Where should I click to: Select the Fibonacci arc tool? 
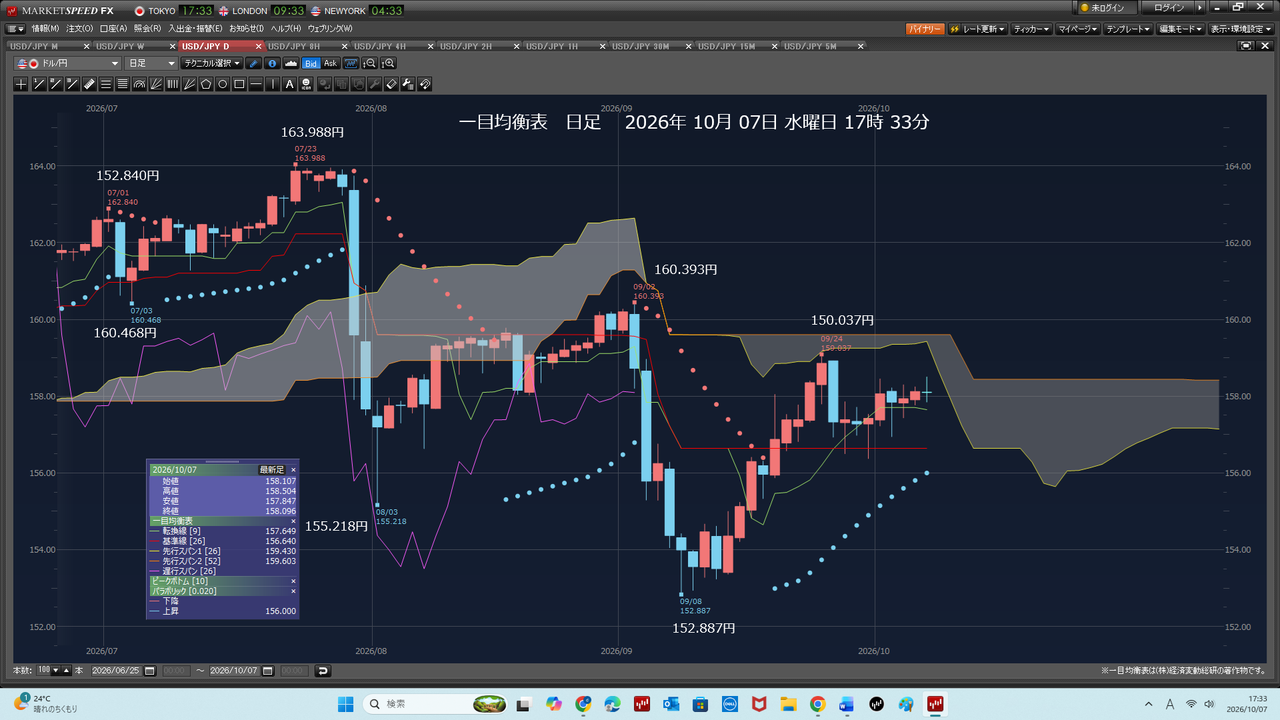click(x=139, y=84)
